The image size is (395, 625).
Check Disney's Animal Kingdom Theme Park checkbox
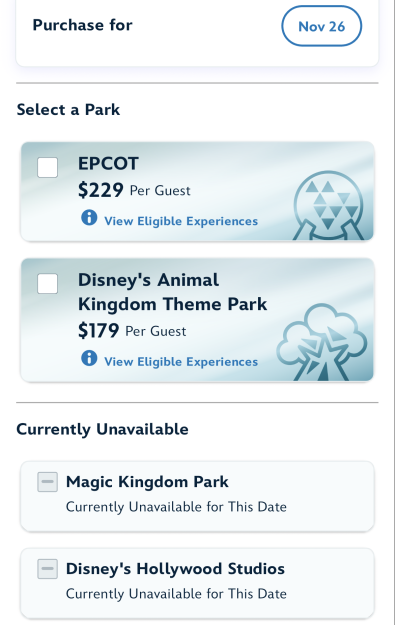pyautogui.click(x=47, y=283)
